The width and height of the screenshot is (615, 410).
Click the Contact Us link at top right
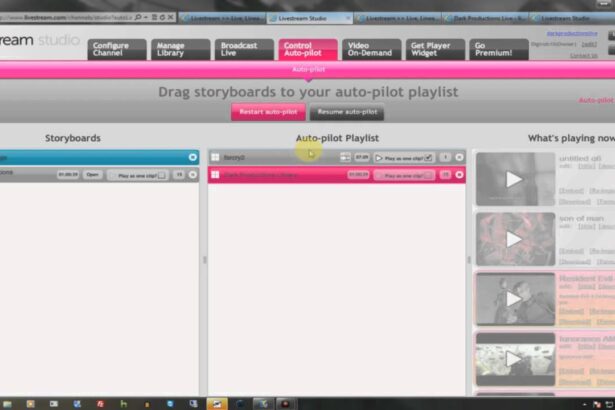584,56
